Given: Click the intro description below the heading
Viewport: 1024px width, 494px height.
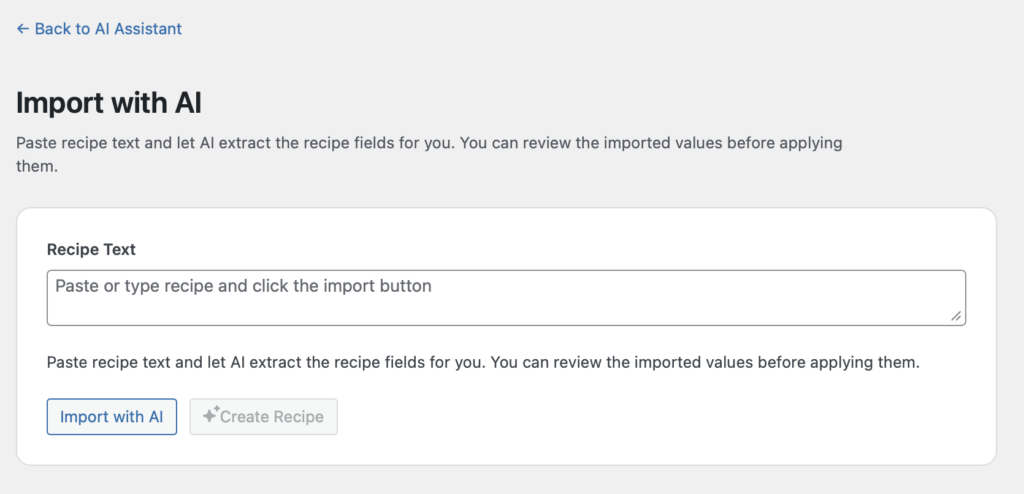Looking at the screenshot, I should 429,155.
